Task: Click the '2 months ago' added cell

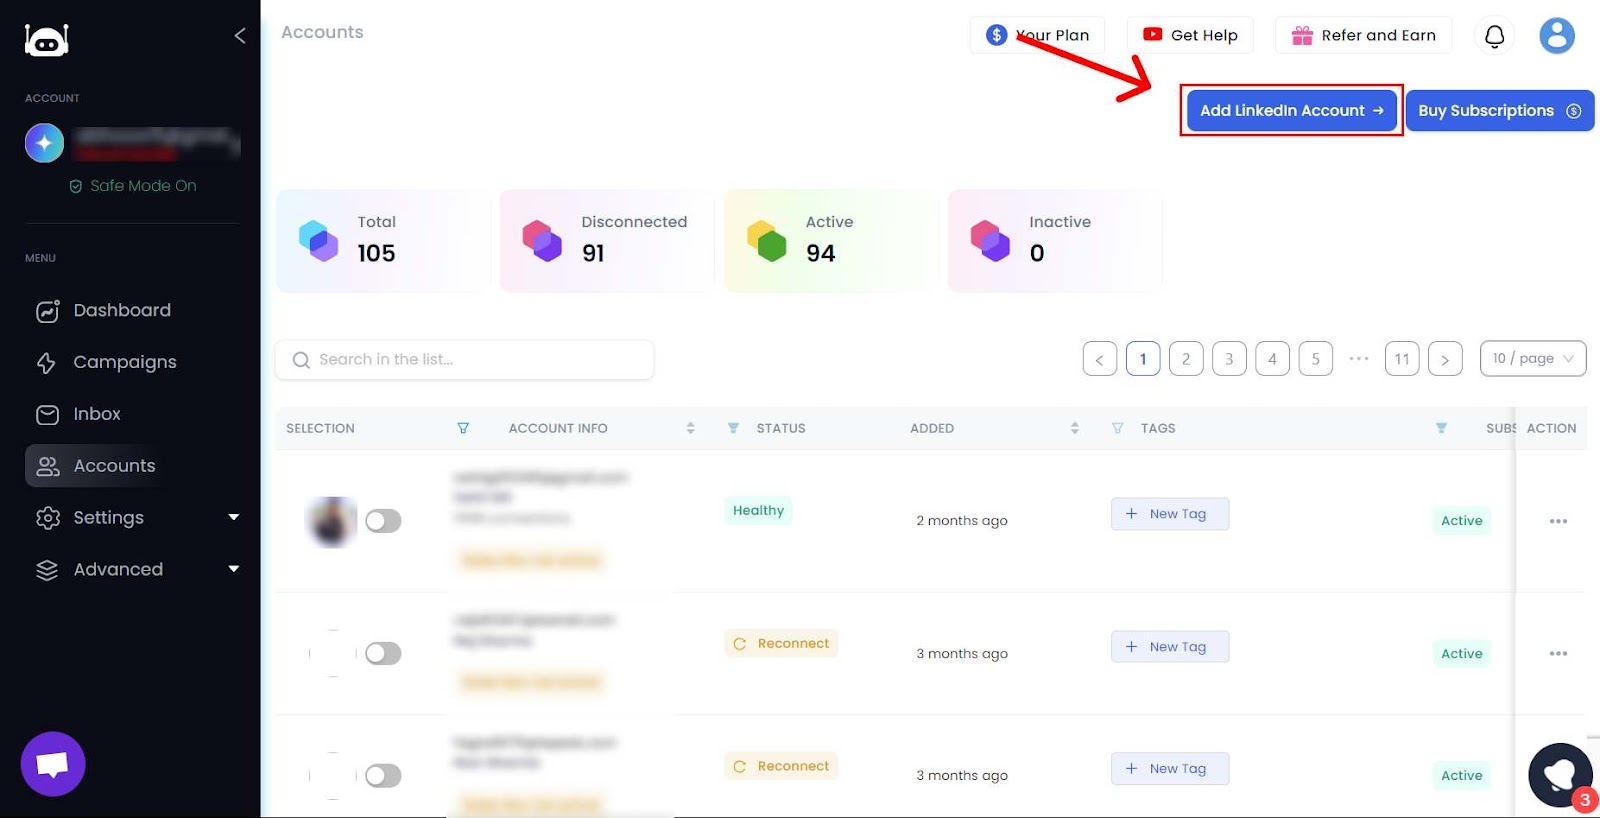Action: pos(962,521)
